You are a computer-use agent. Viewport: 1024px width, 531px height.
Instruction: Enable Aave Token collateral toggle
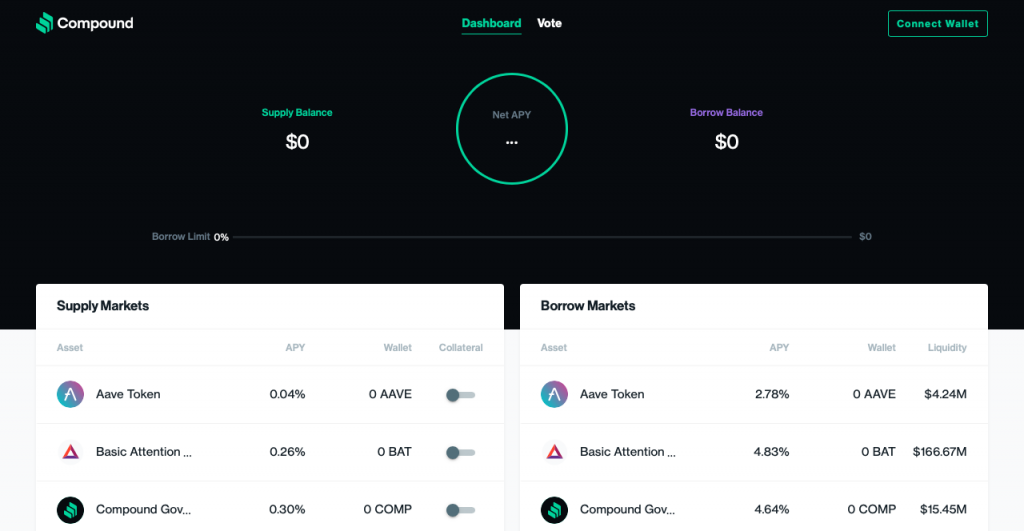coord(460,395)
